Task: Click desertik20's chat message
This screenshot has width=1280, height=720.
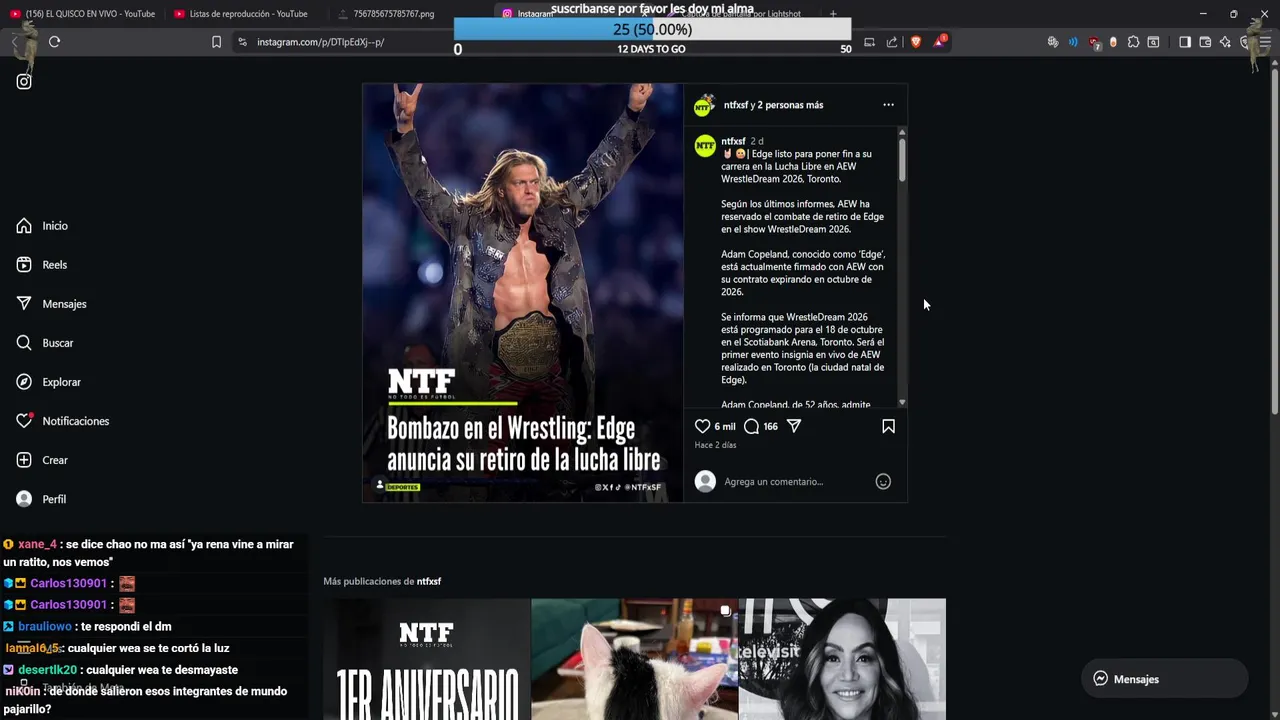Action: click(121, 670)
